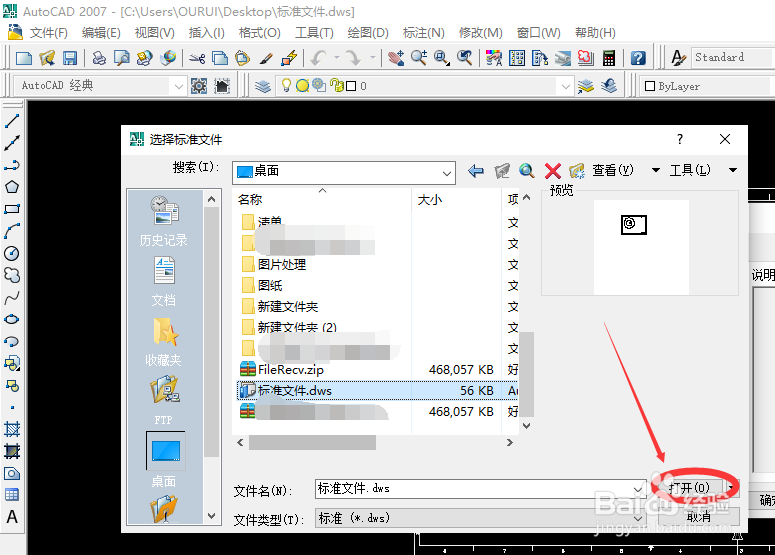Image resolution: width=775 pixels, height=555 pixels.
Task: Select the Rectangle draw tool
Action: click(12, 209)
